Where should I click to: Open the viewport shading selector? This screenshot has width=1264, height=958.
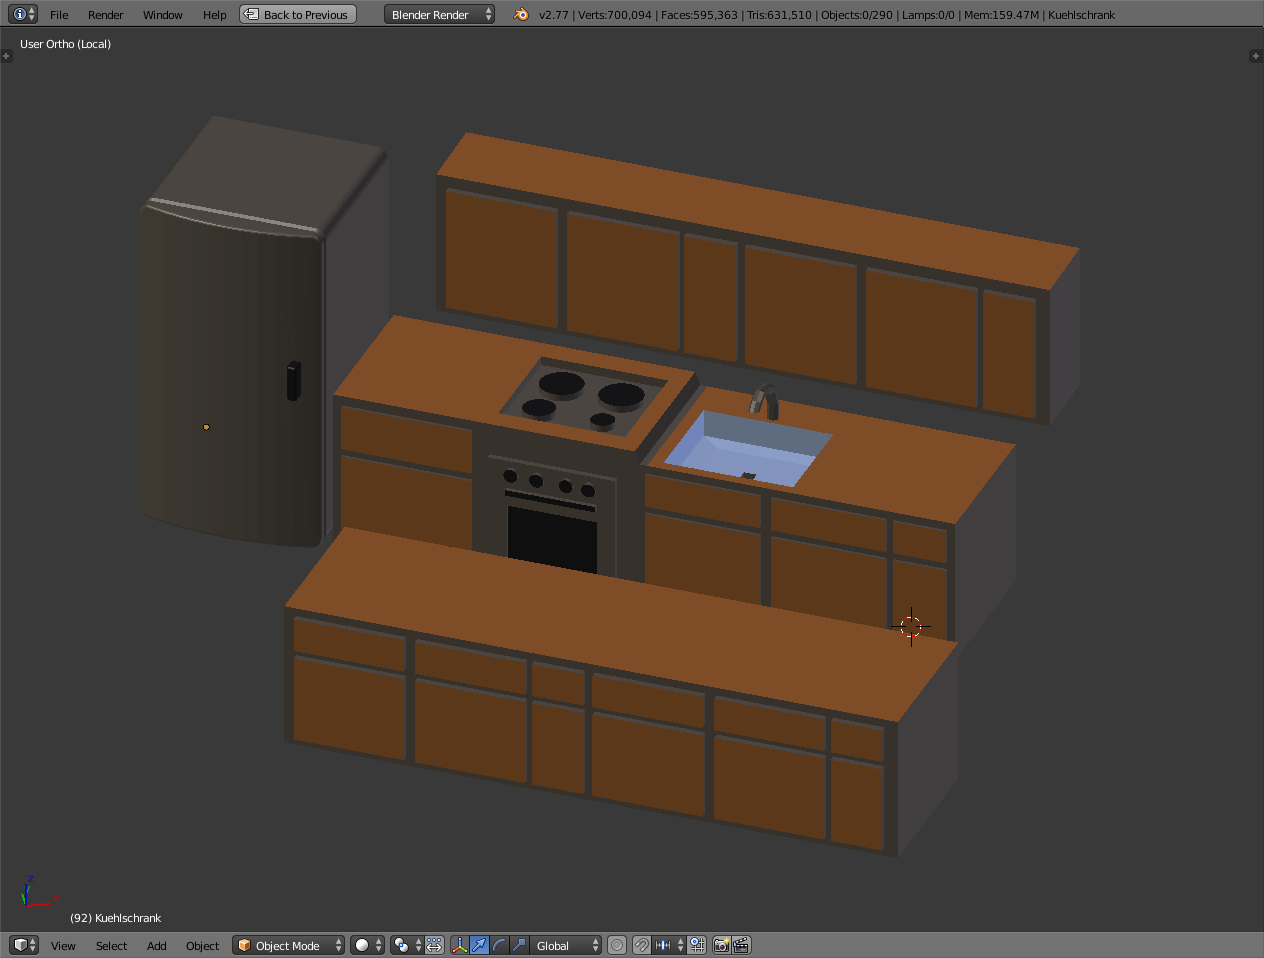point(367,945)
